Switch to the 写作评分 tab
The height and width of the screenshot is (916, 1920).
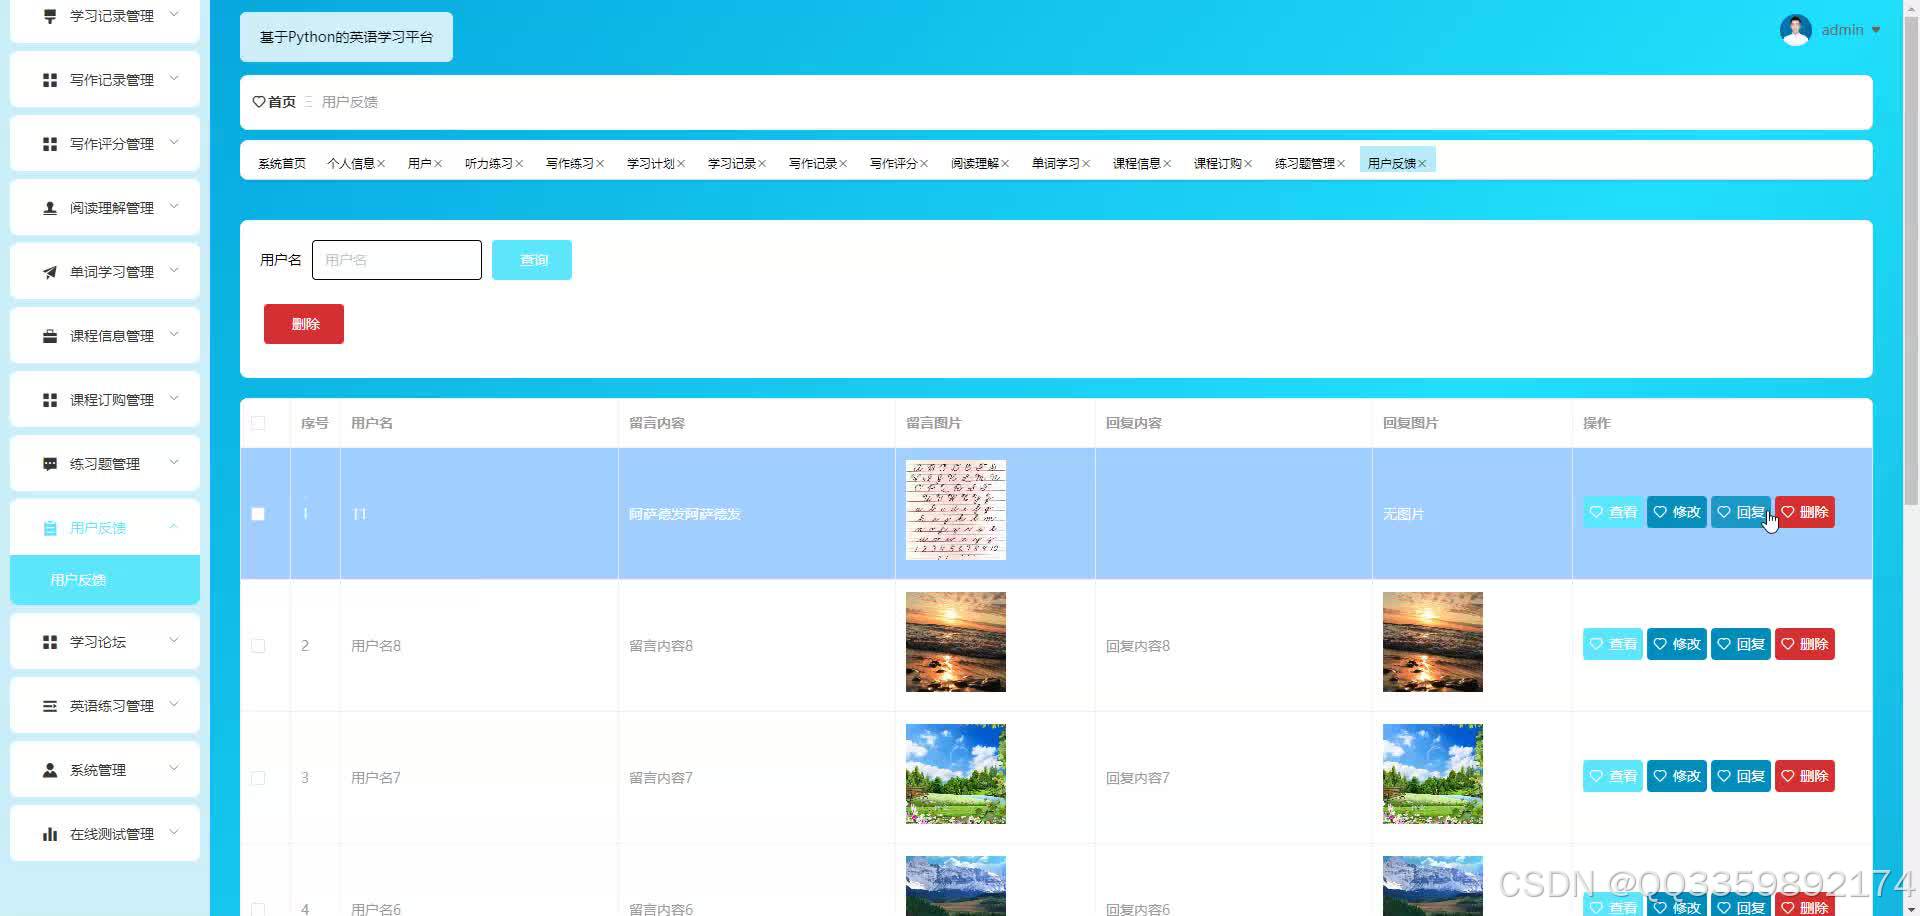[x=894, y=164]
